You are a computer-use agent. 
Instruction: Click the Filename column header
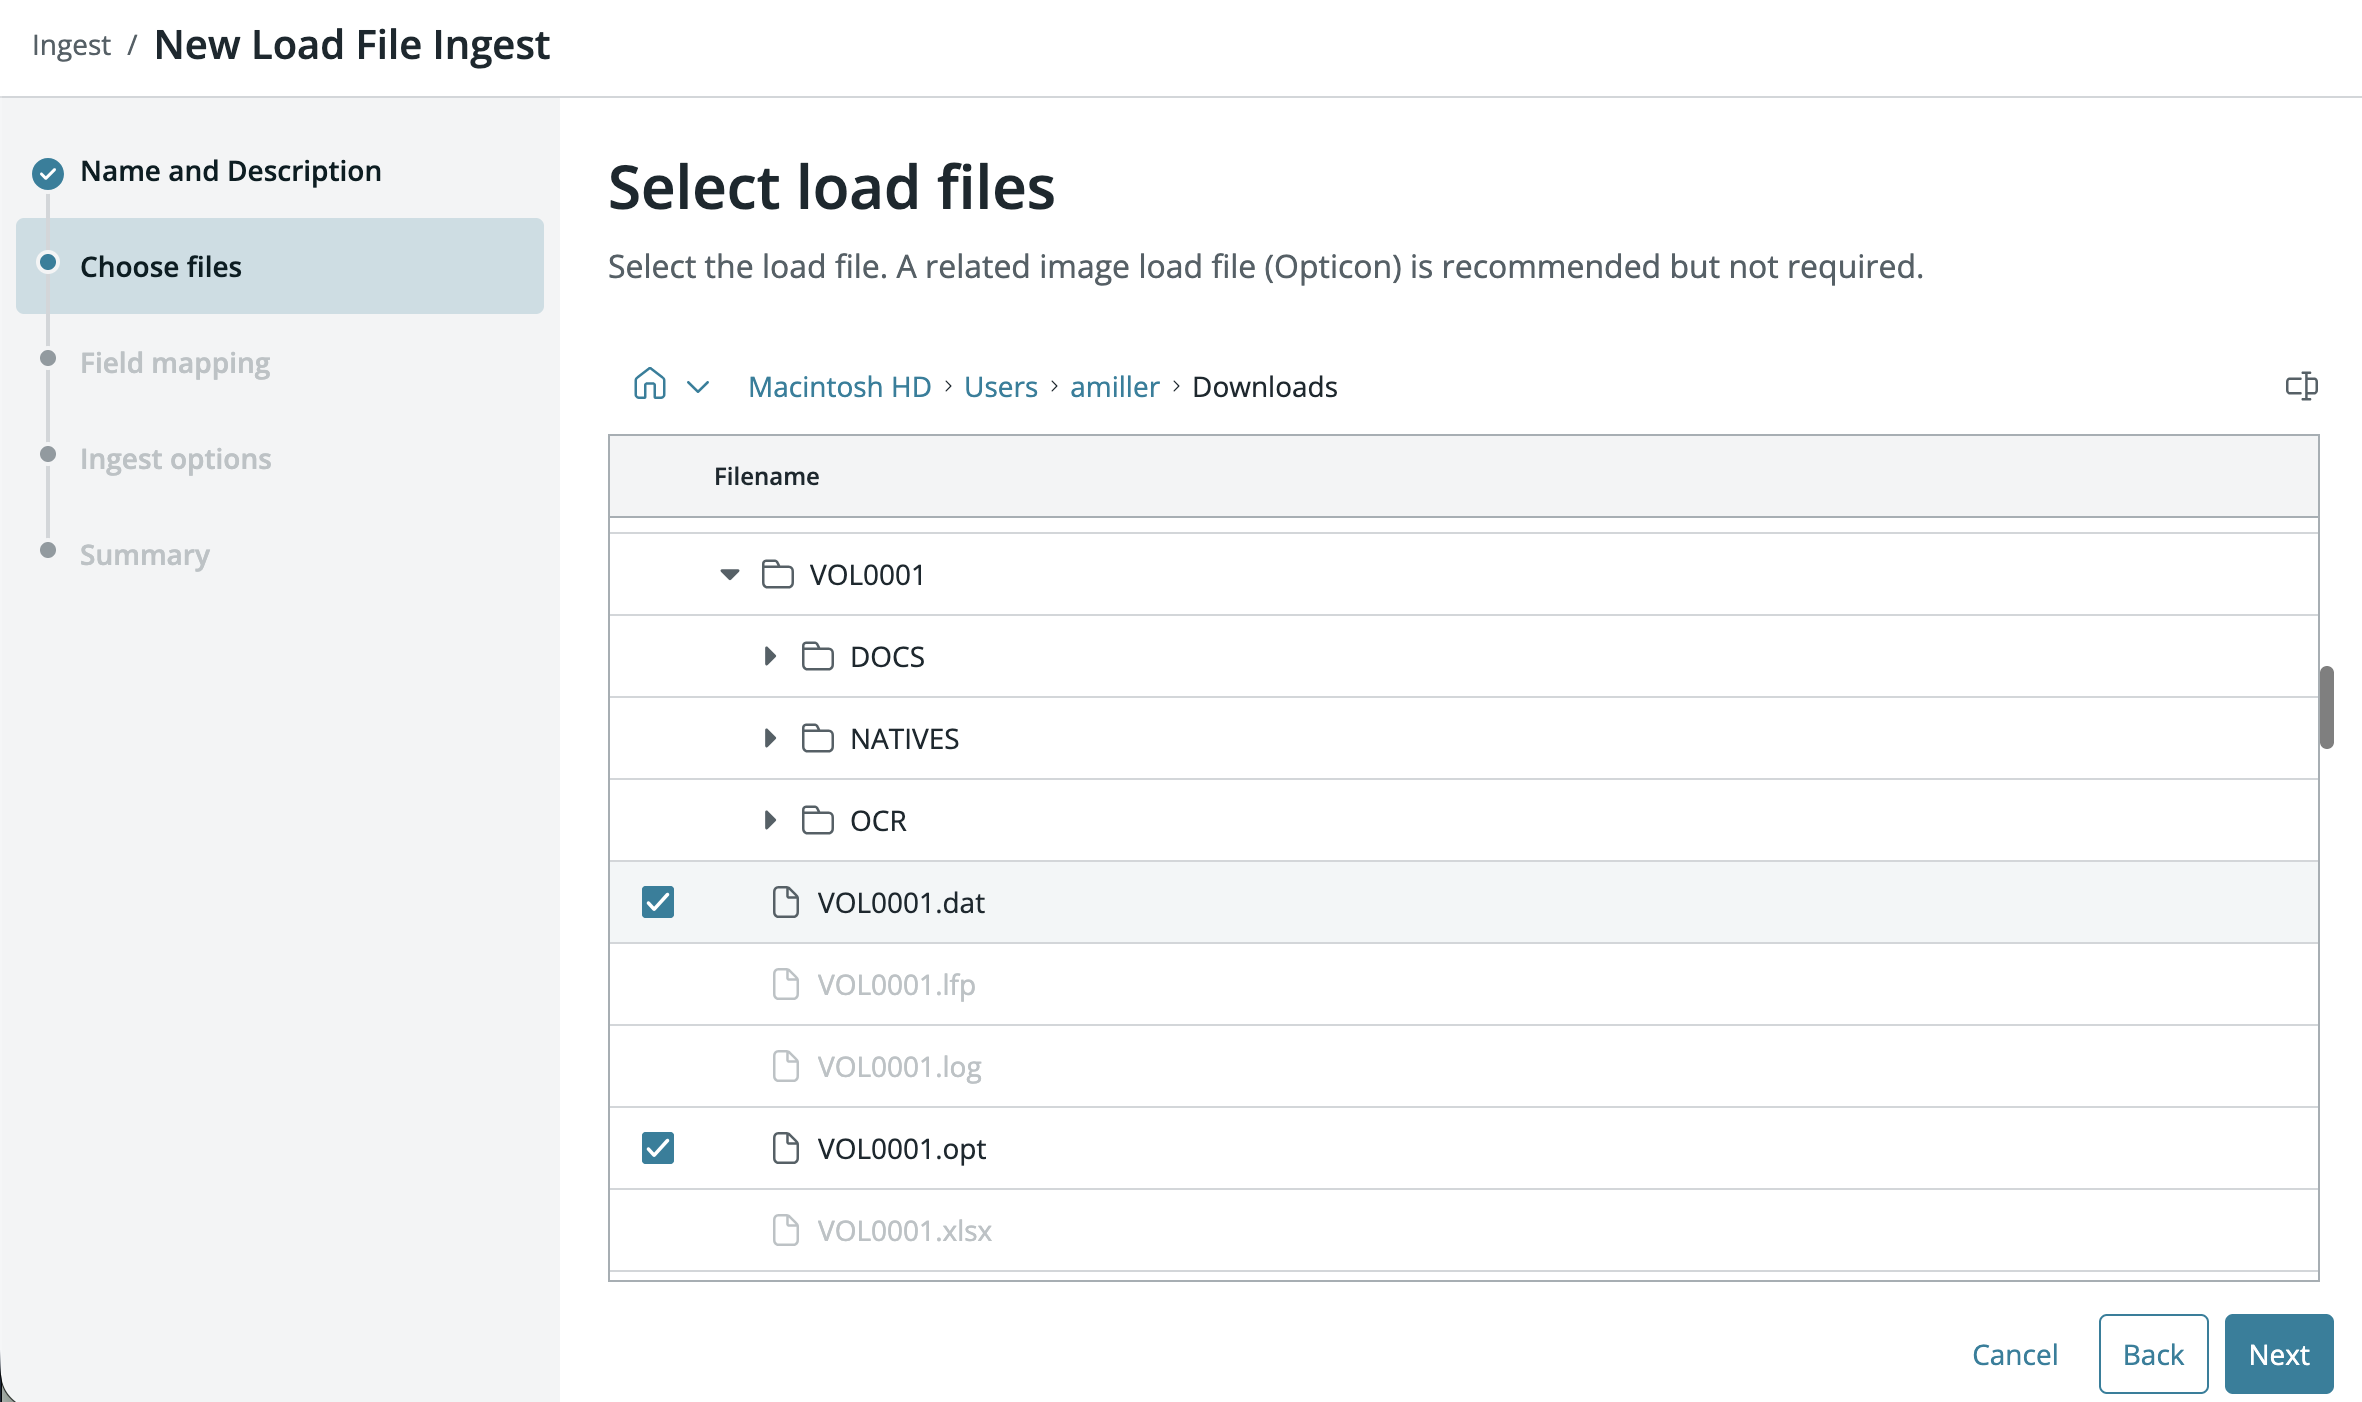point(766,476)
